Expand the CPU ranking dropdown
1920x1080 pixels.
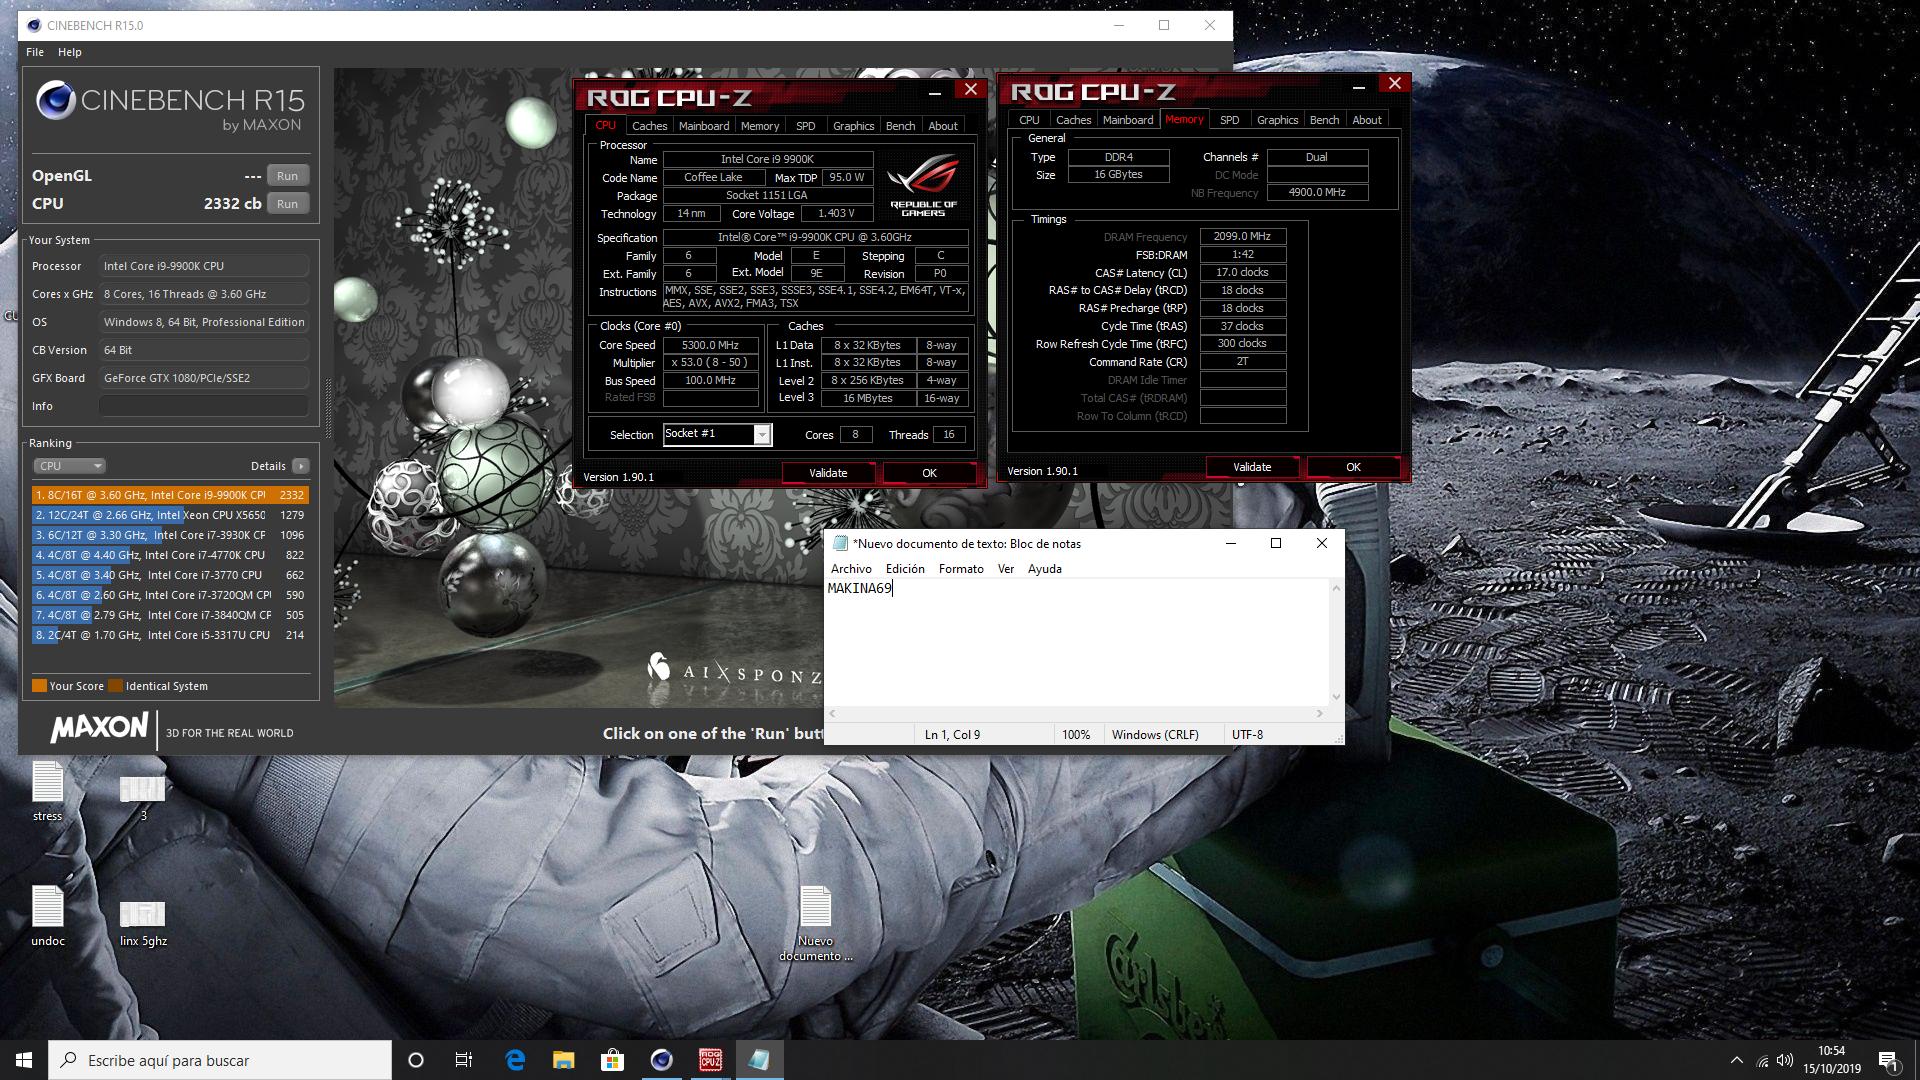click(x=69, y=466)
